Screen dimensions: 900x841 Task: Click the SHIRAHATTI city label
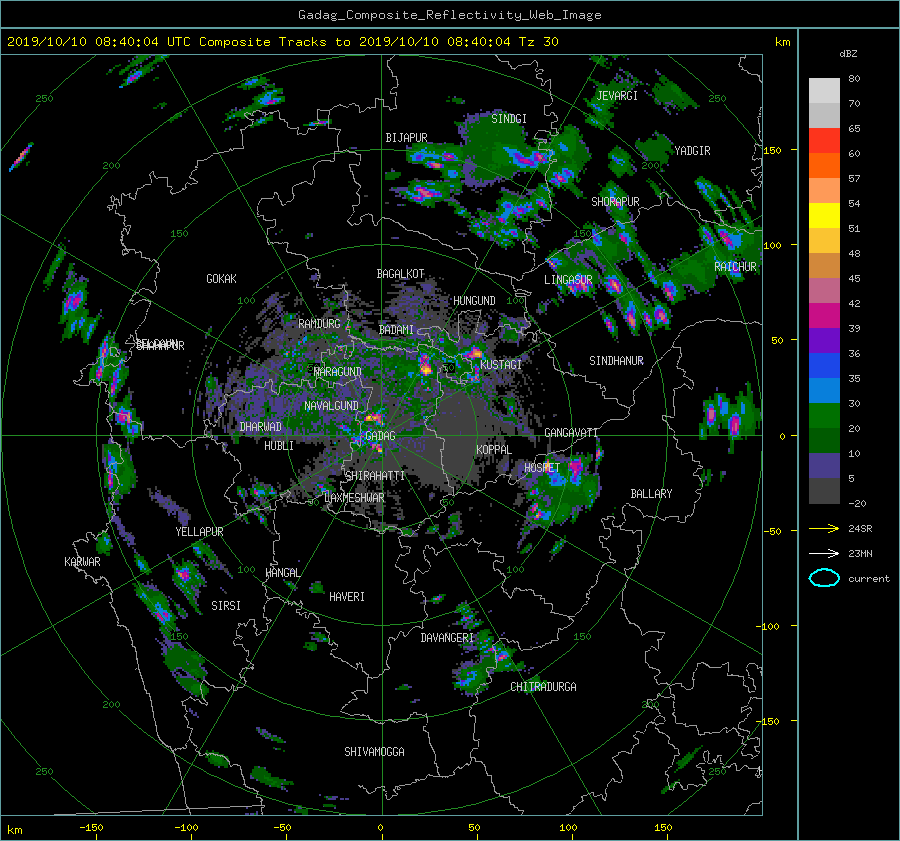point(375,476)
